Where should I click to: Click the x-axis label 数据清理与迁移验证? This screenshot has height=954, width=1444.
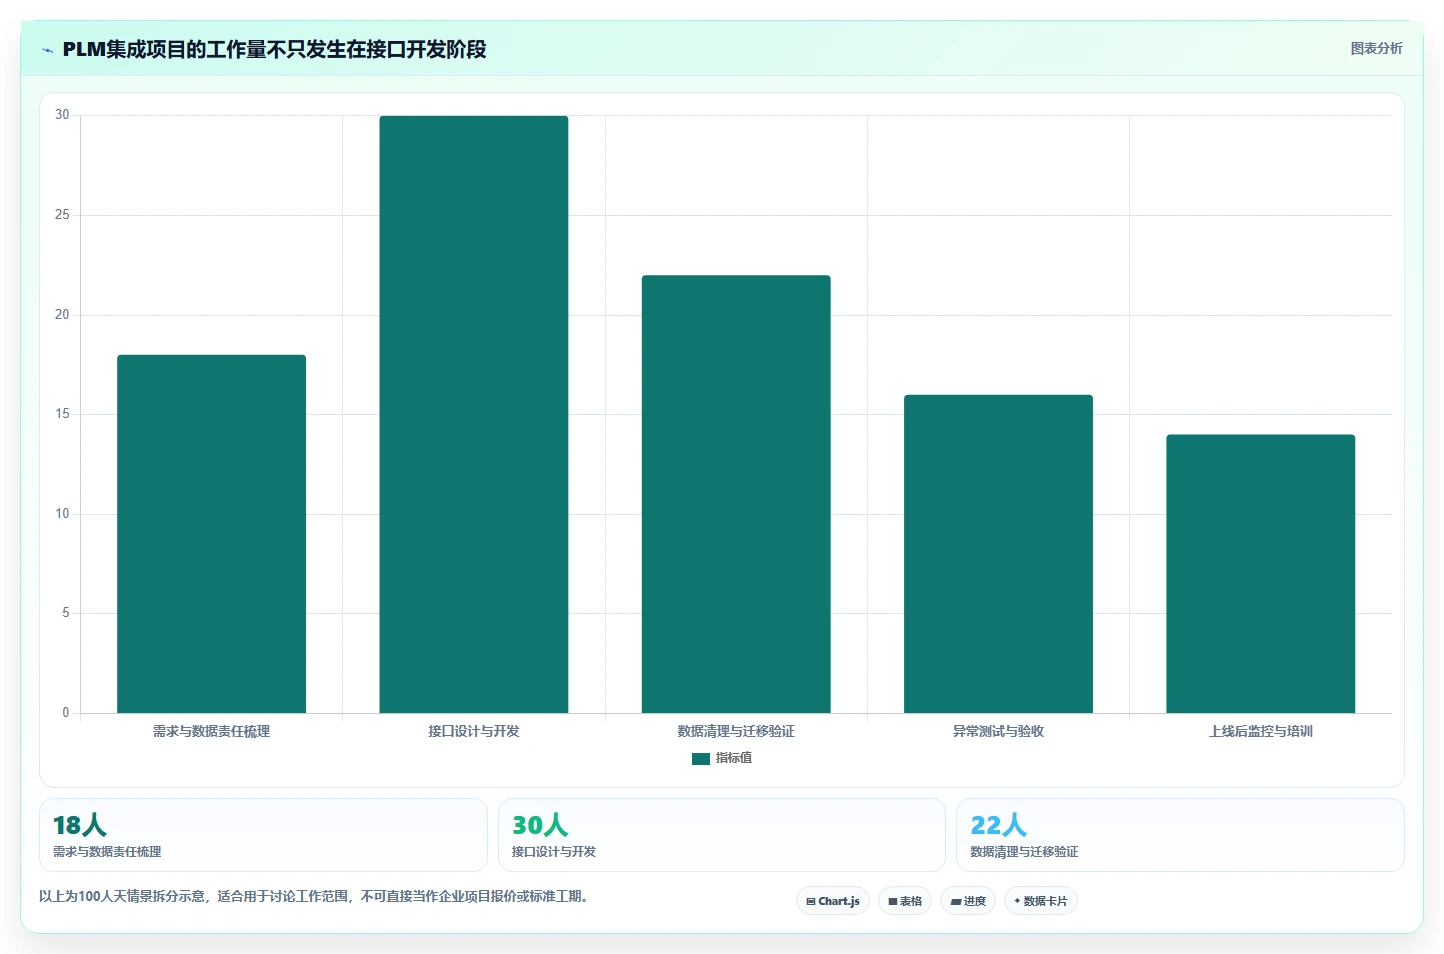coord(736,732)
